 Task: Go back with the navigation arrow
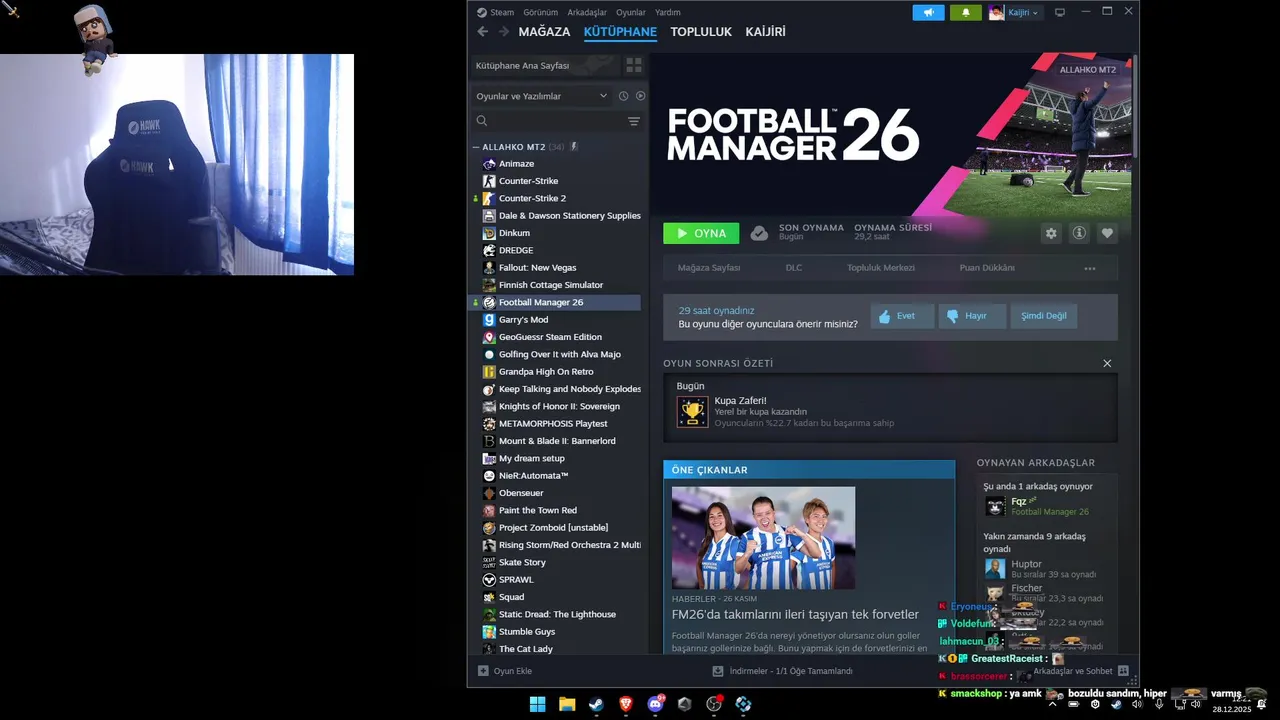coord(483,32)
